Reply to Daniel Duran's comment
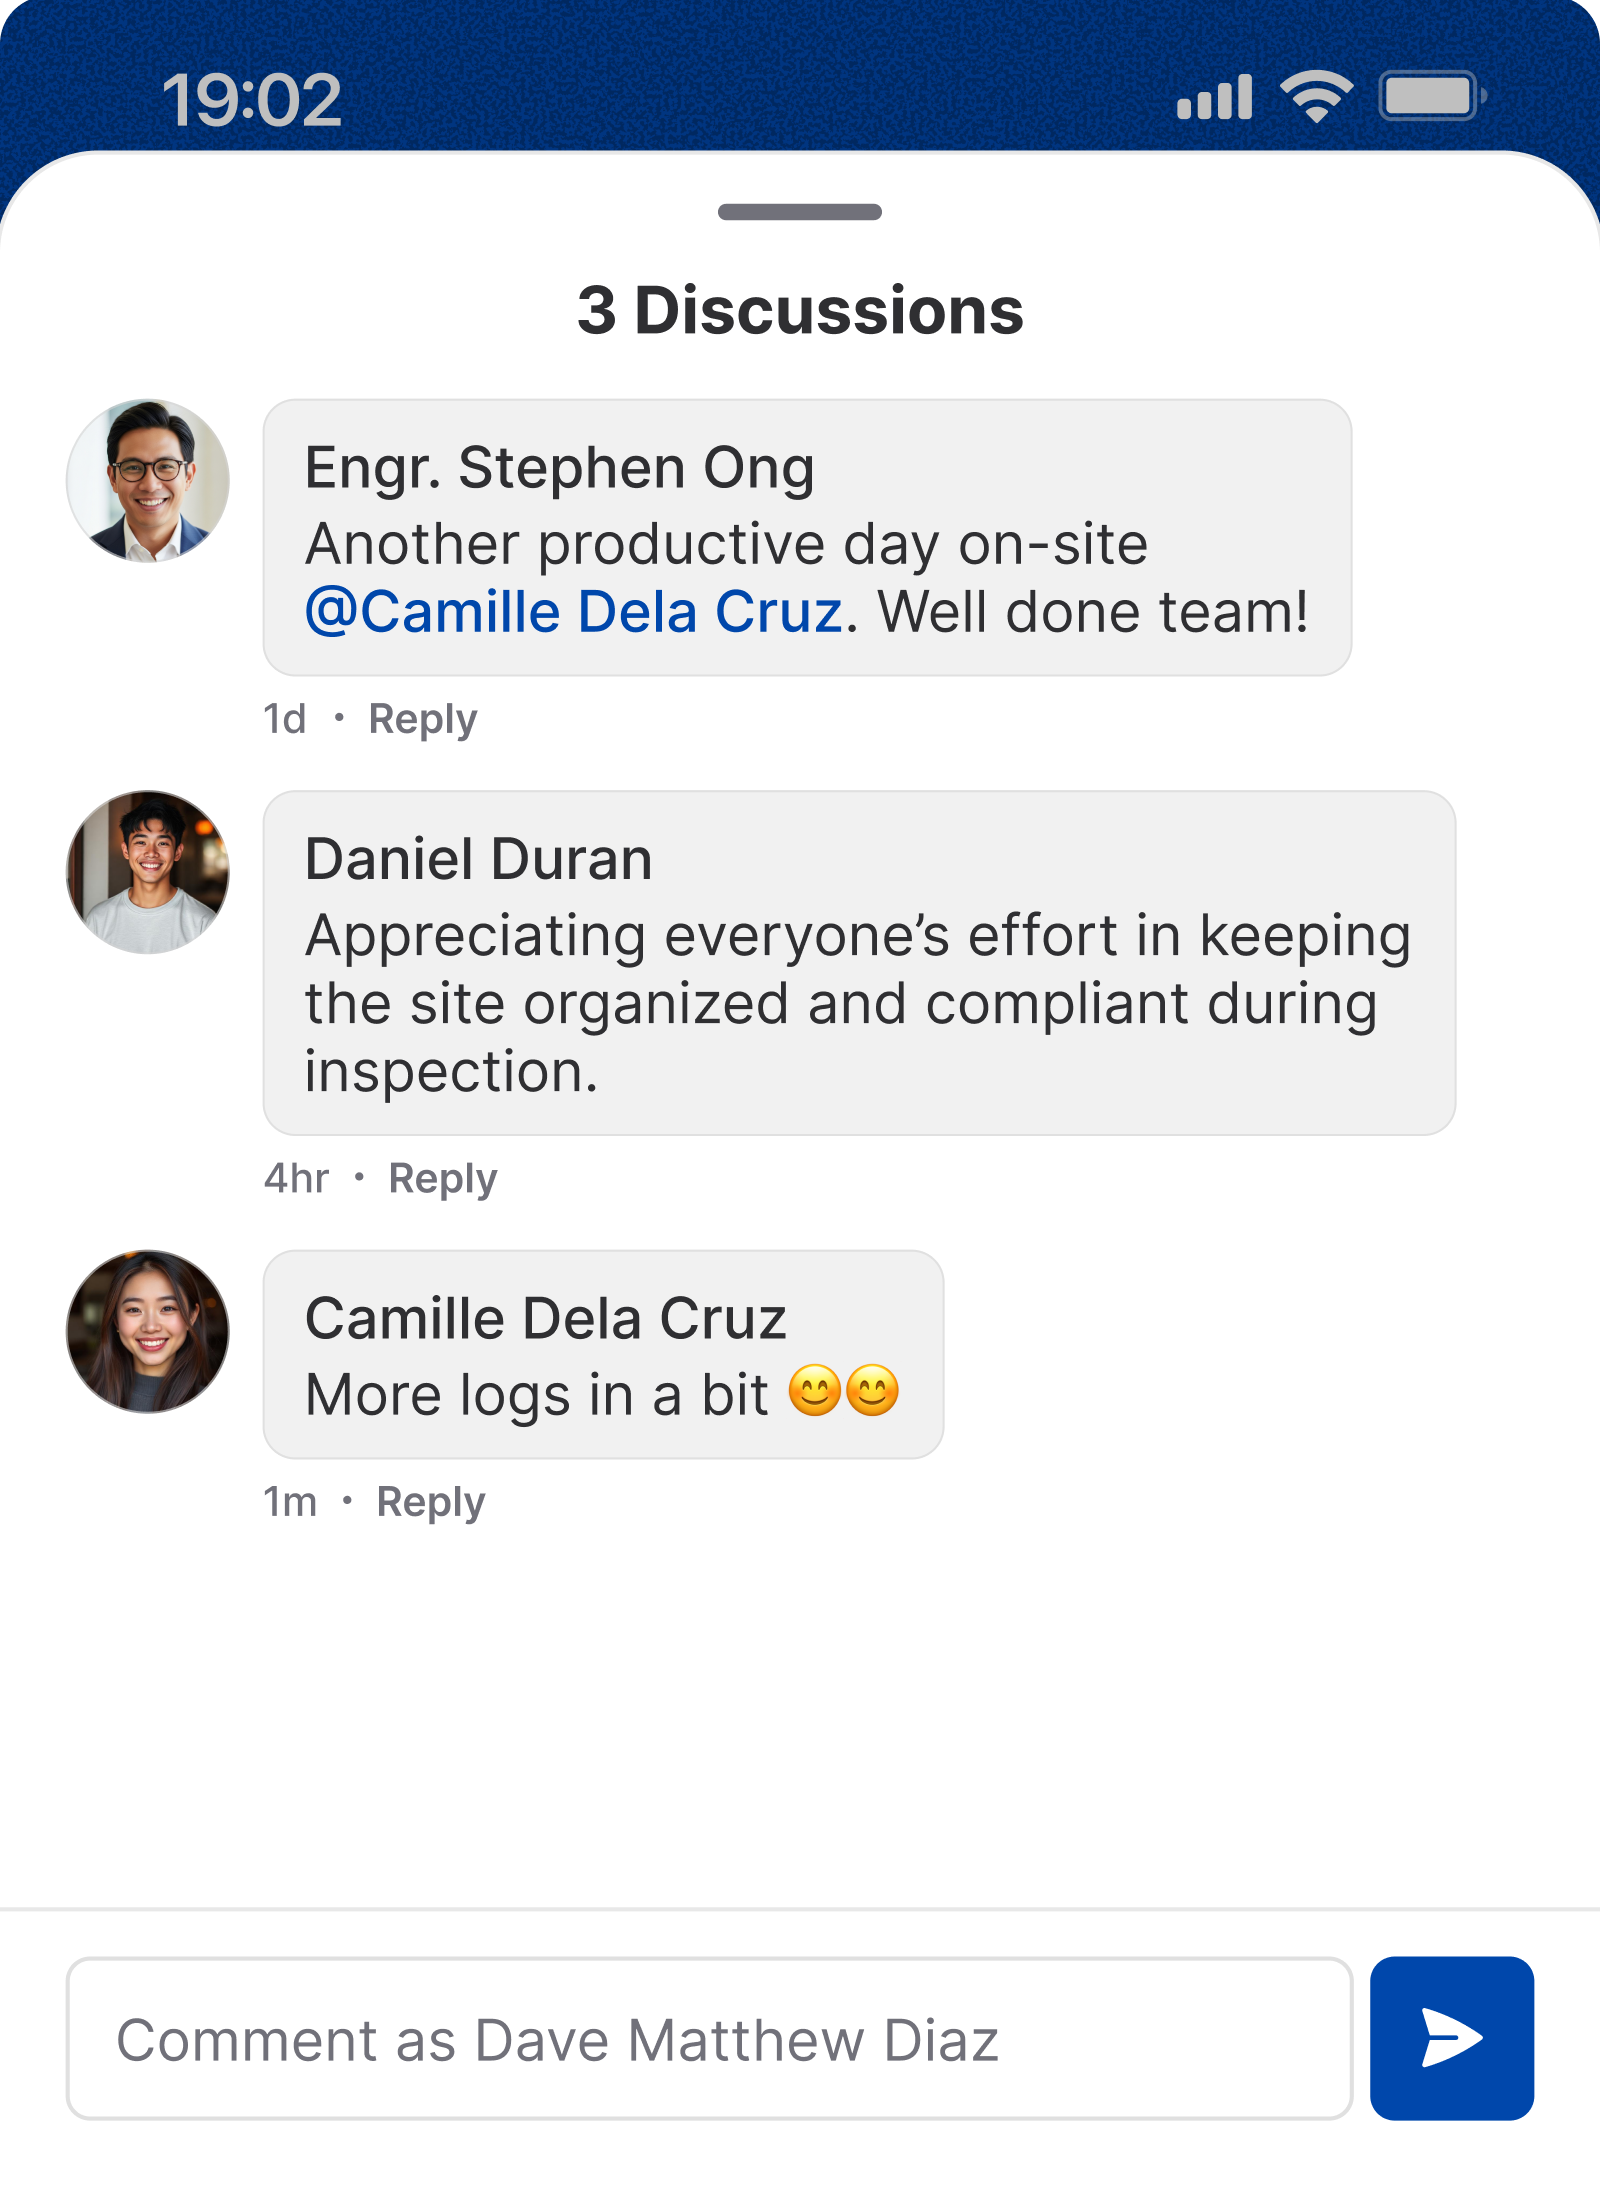This screenshot has width=1600, height=2200. click(442, 1178)
